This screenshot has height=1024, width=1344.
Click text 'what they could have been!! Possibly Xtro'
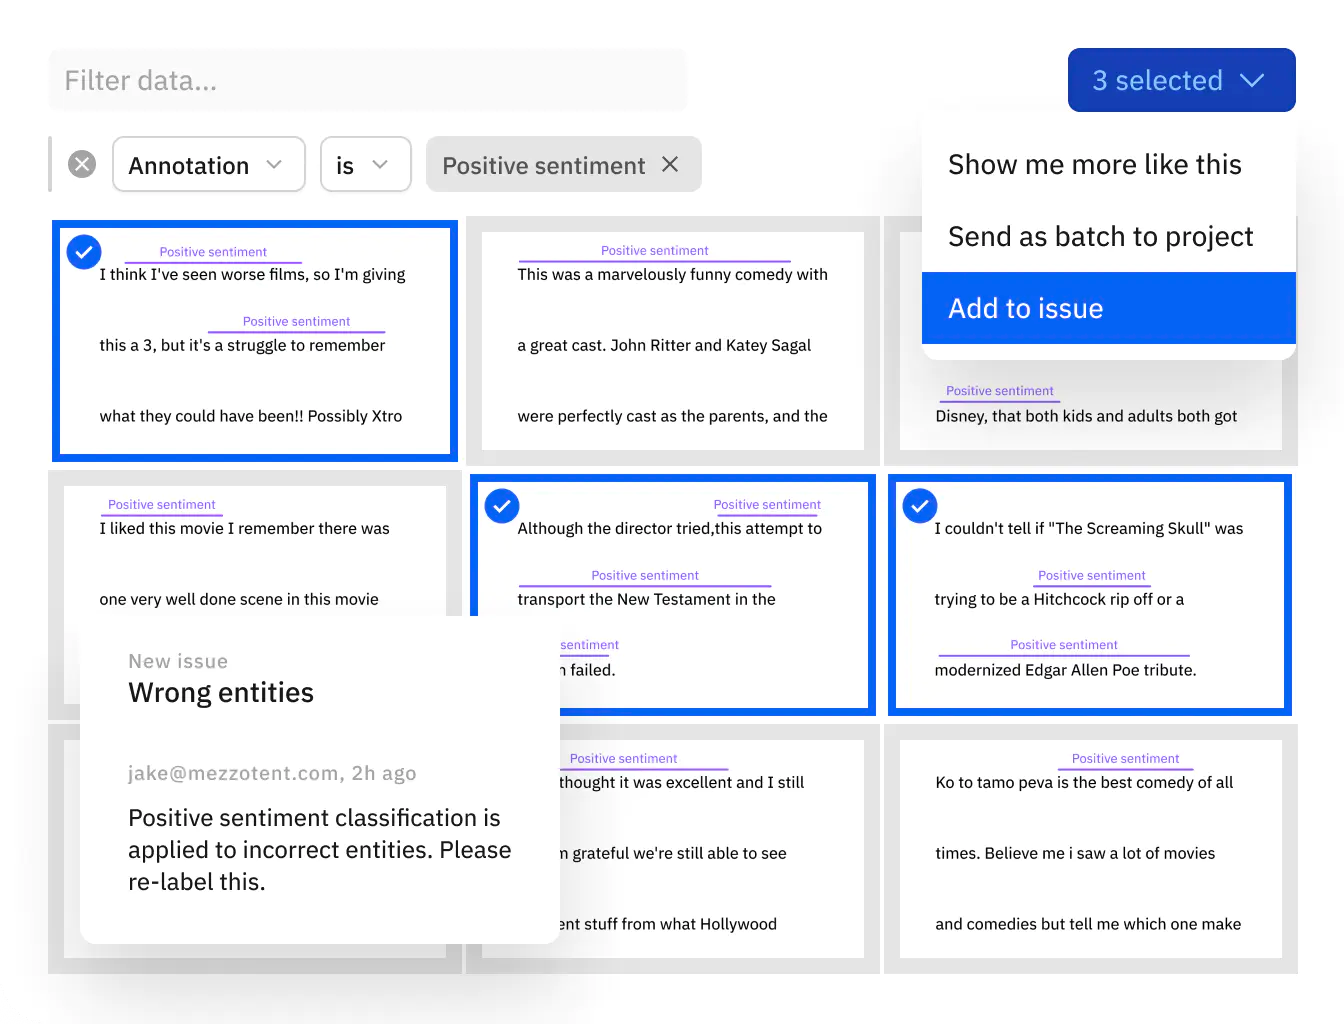point(251,416)
